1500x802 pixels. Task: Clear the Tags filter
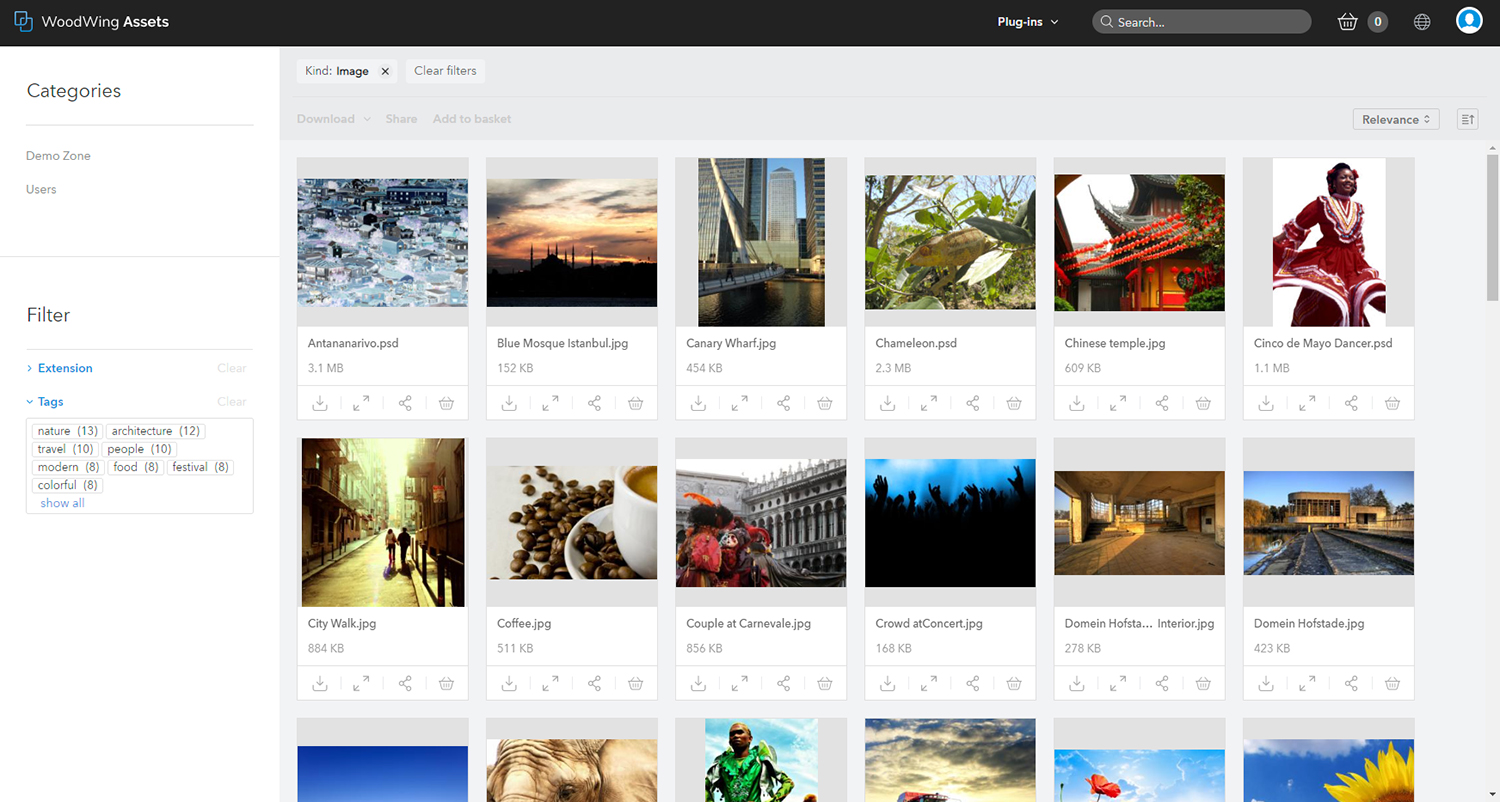232,402
